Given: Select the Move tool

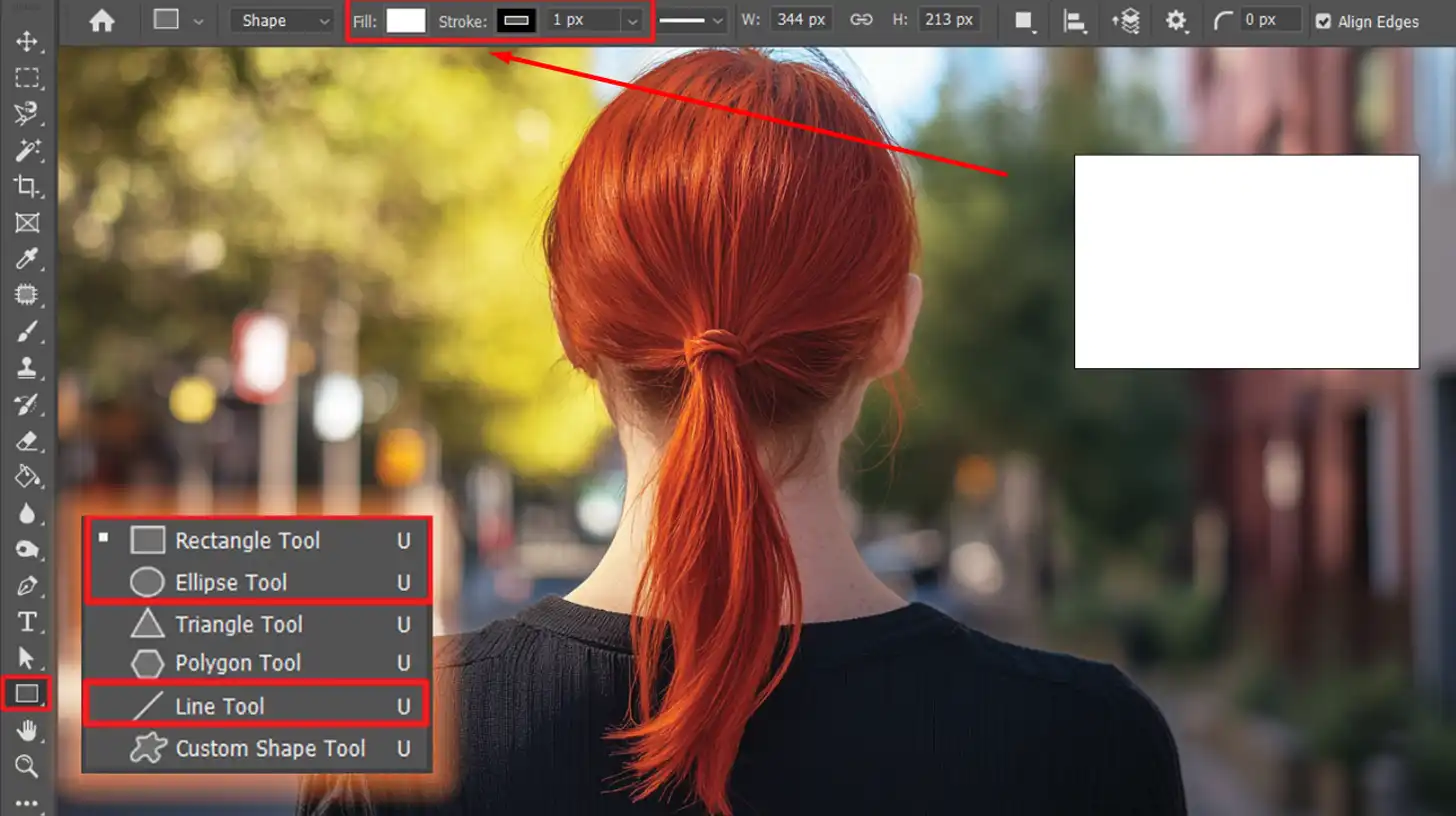Looking at the screenshot, I should [x=27, y=41].
